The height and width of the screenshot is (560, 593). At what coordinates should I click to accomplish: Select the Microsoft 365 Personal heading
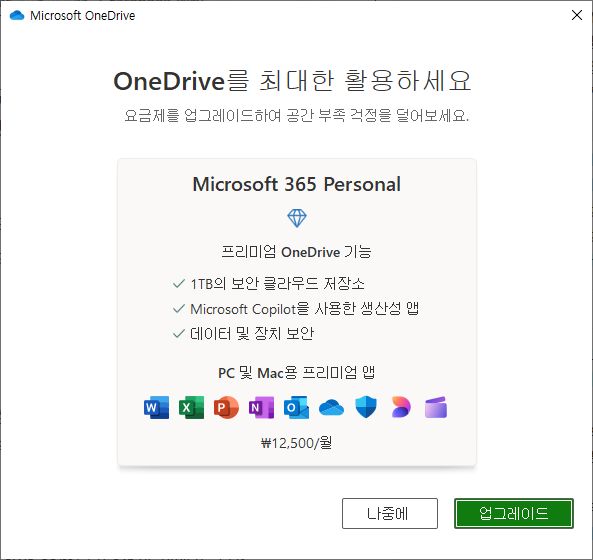[x=297, y=185]
